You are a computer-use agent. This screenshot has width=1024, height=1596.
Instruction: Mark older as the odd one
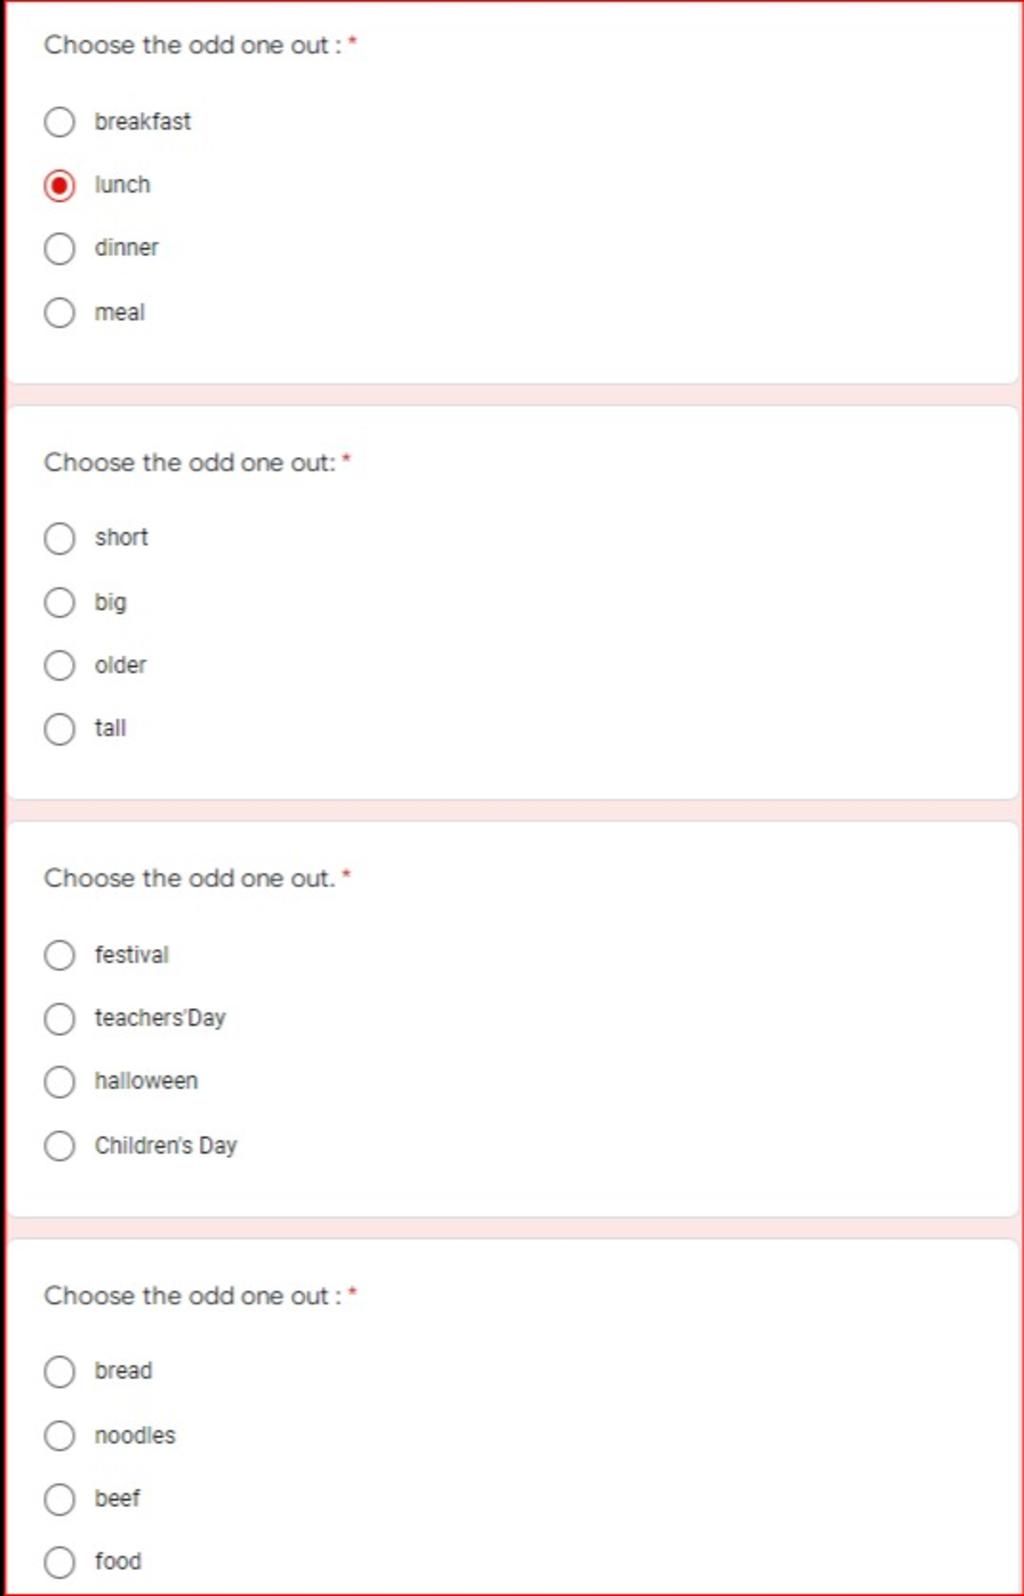tap(59, 666)
